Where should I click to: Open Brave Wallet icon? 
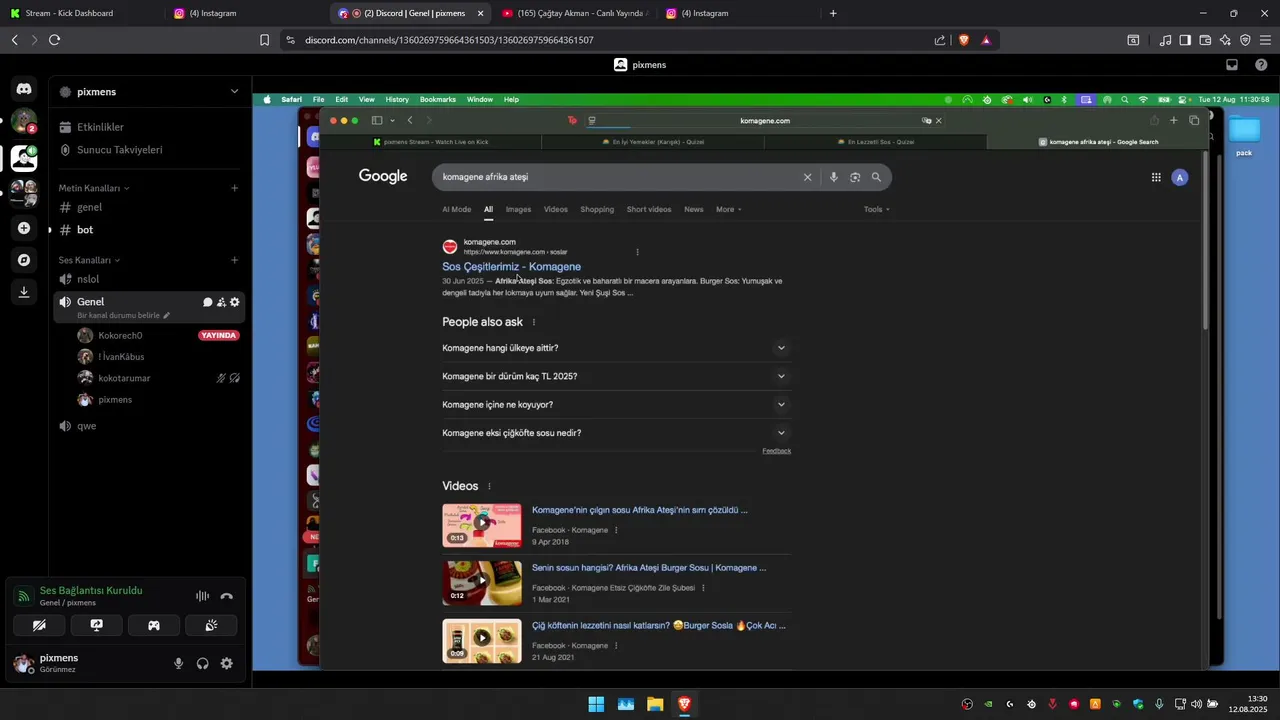[1205, 40]
